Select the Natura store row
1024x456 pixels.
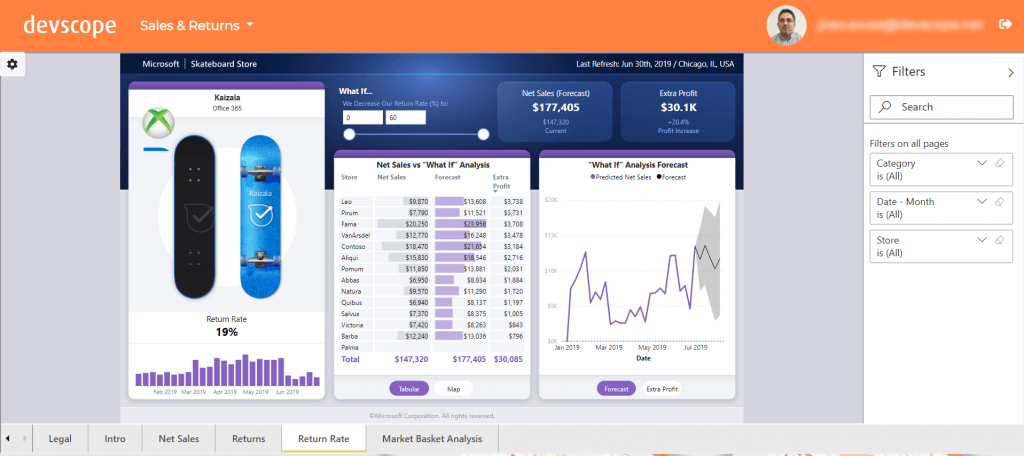tap(432, 291)
